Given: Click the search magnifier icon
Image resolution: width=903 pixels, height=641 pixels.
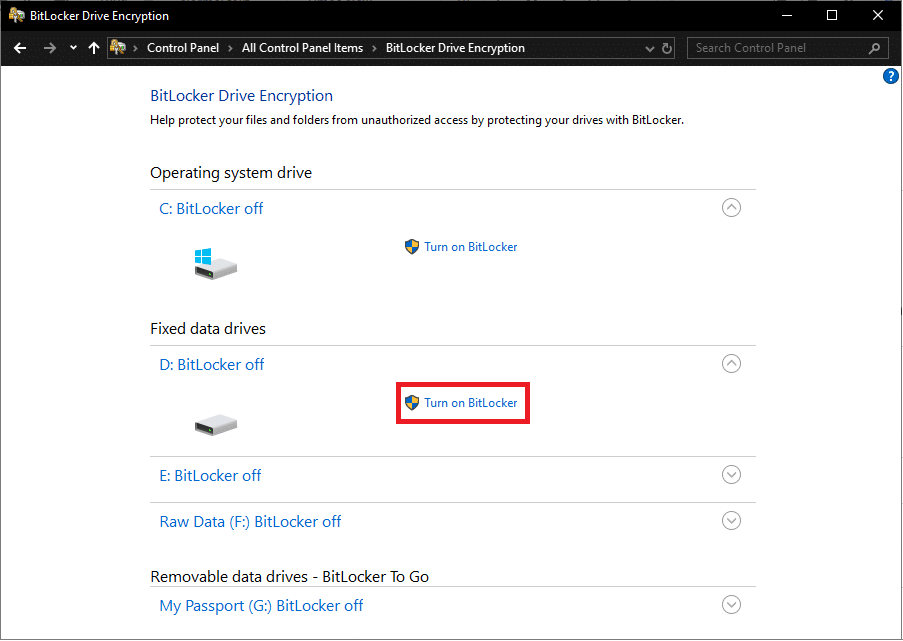Looking at the screenshot, I should (x=874, y=47).
